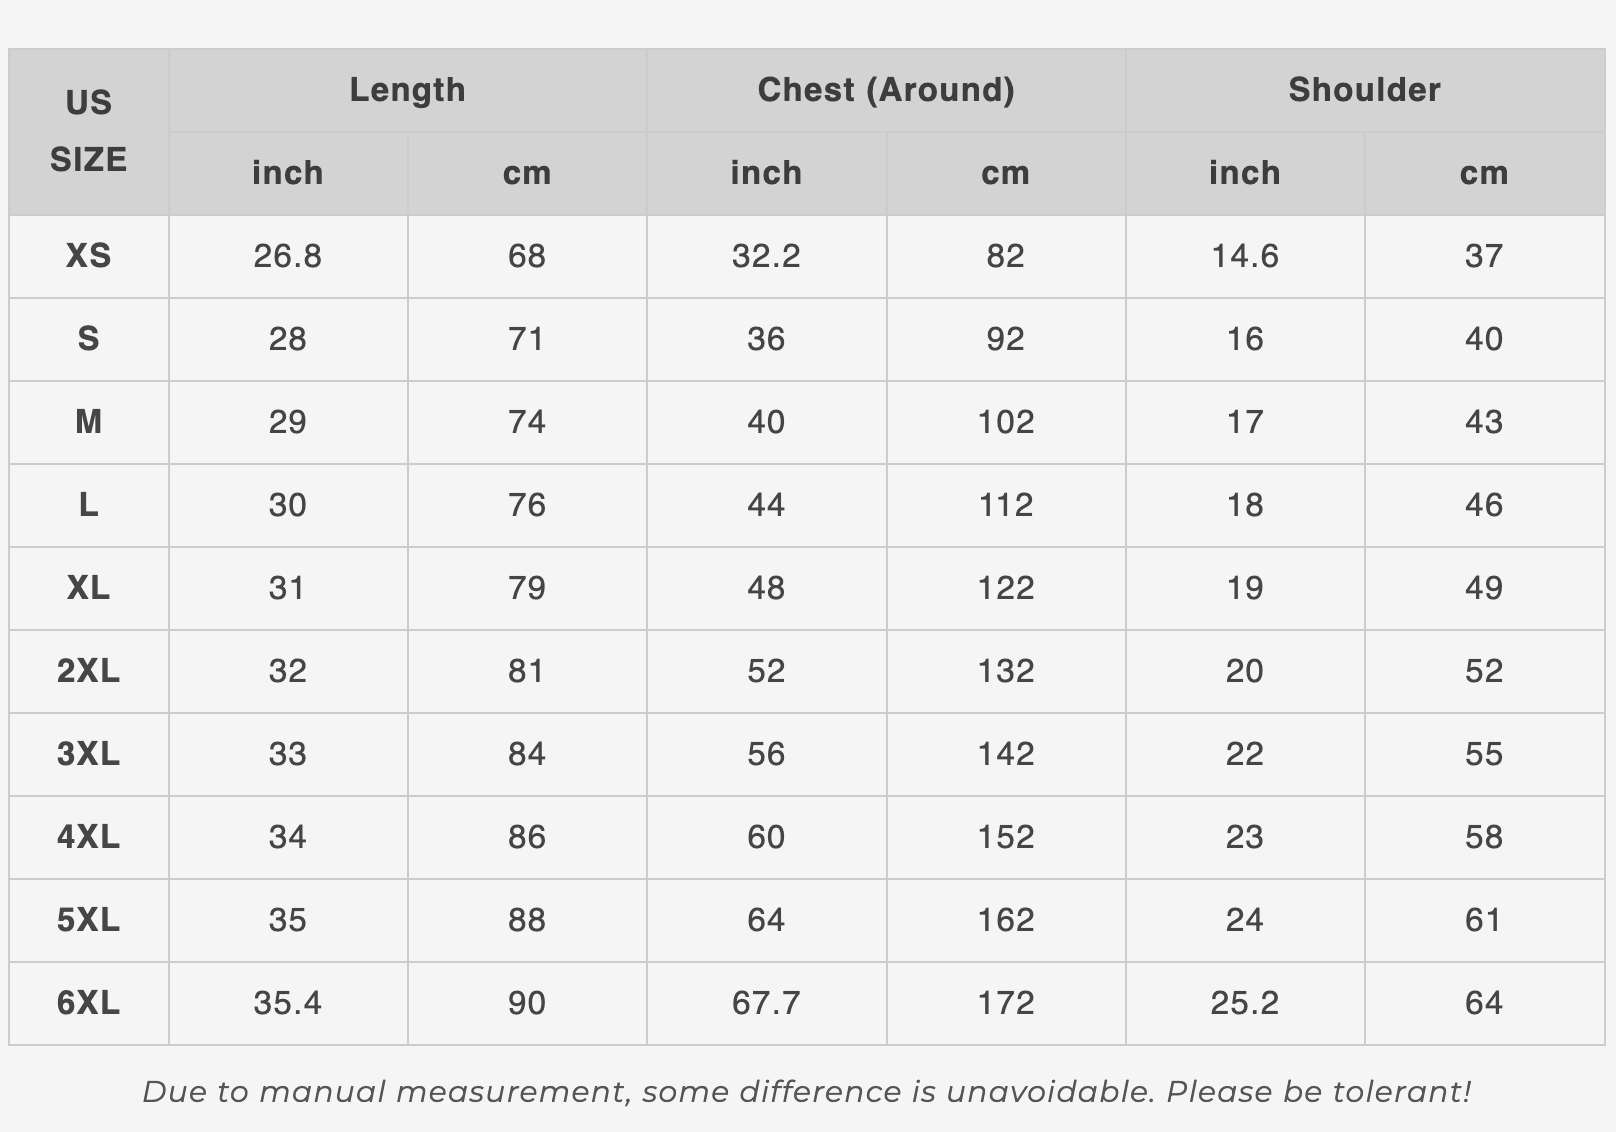The height and width of the screenshot is (1132, 1616).
Task: Select the 2XL size row label
Action: [88, 671]
